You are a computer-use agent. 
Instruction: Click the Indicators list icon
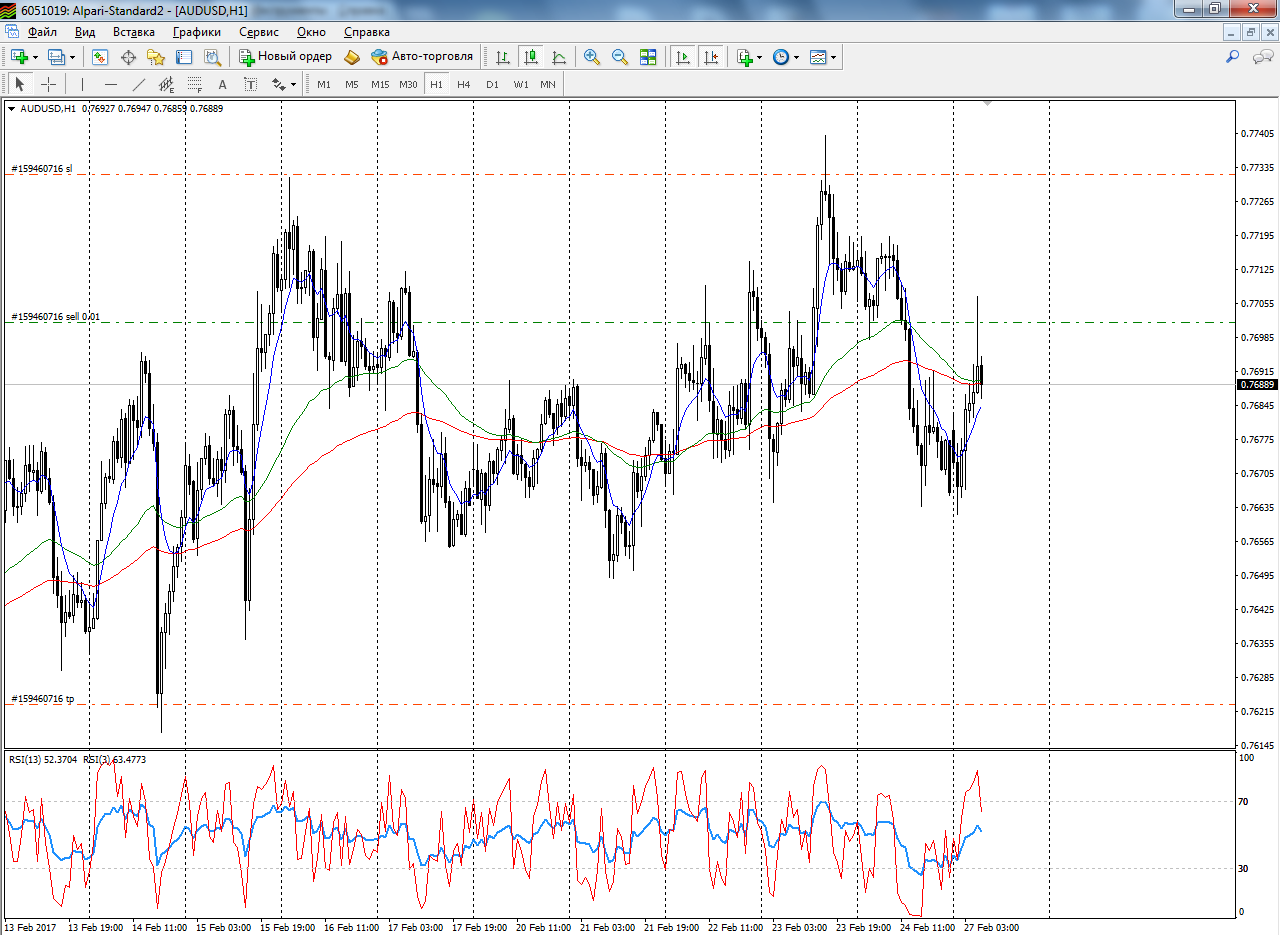[x=744, y=57]
